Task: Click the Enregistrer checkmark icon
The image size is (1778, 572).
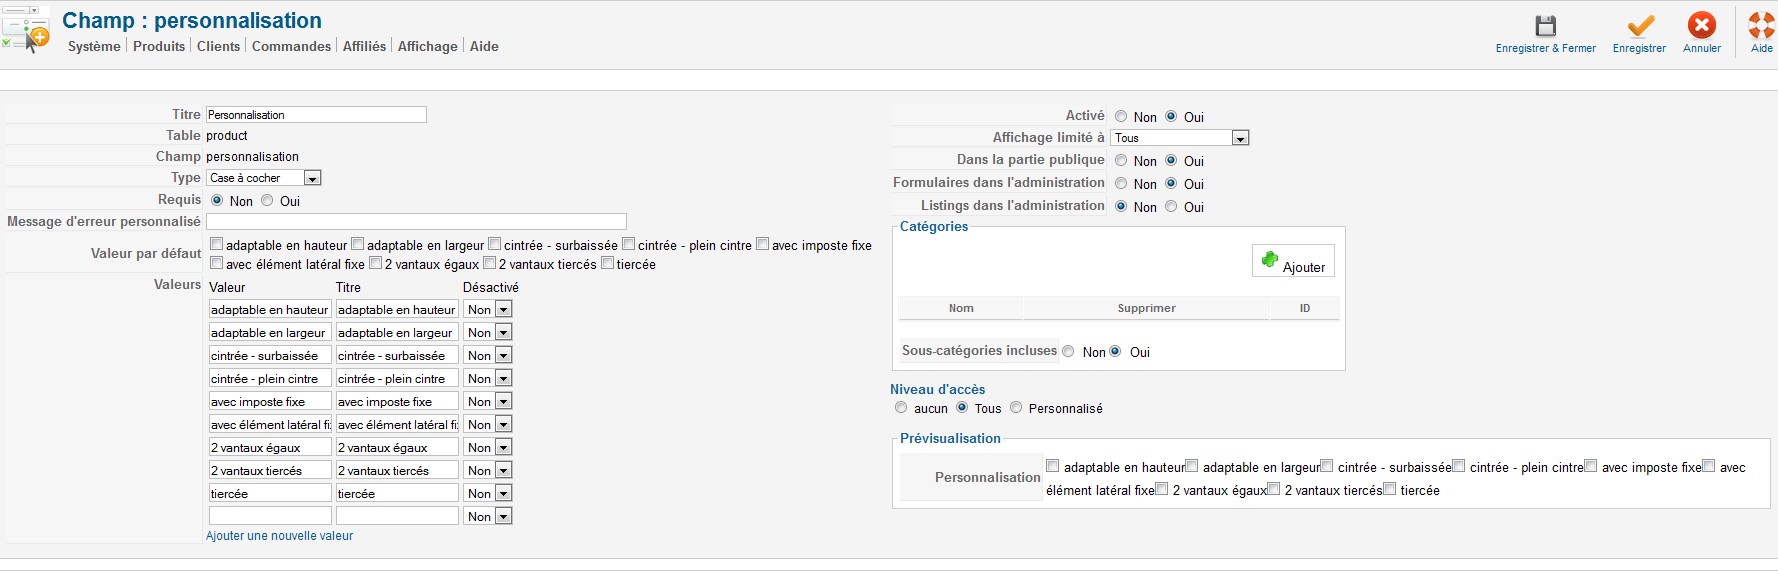Action: pos(1640,26)
